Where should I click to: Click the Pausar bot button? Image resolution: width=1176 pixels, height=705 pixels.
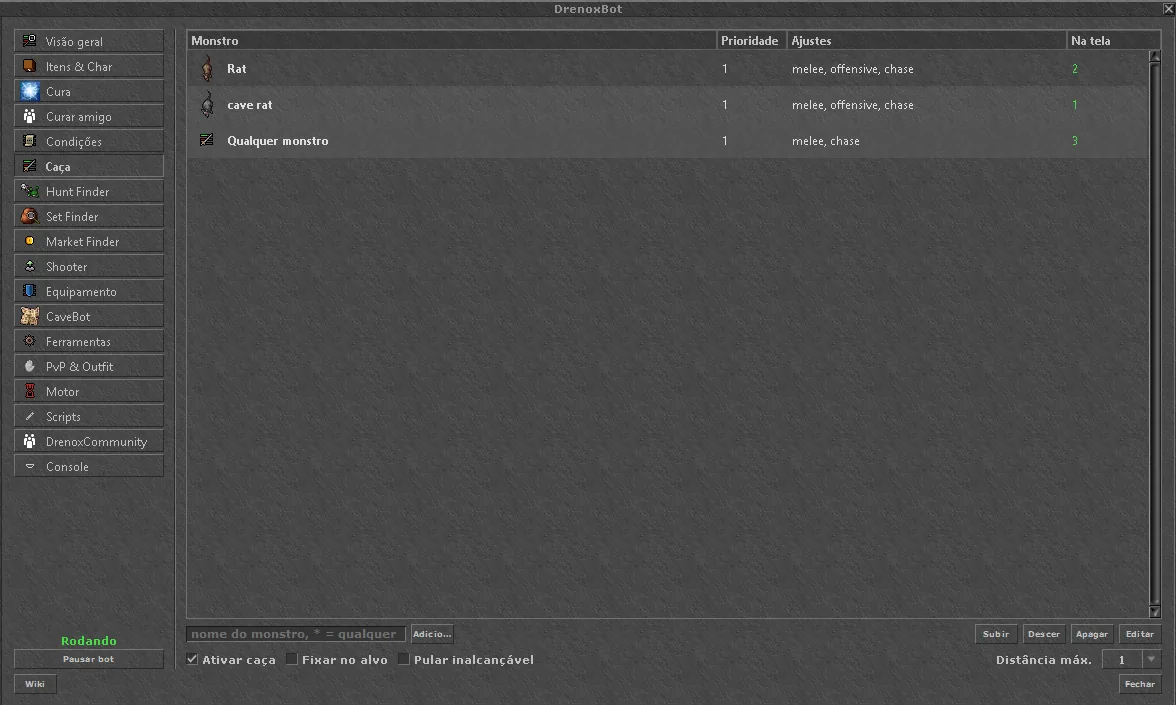click(x=88, y=658)
